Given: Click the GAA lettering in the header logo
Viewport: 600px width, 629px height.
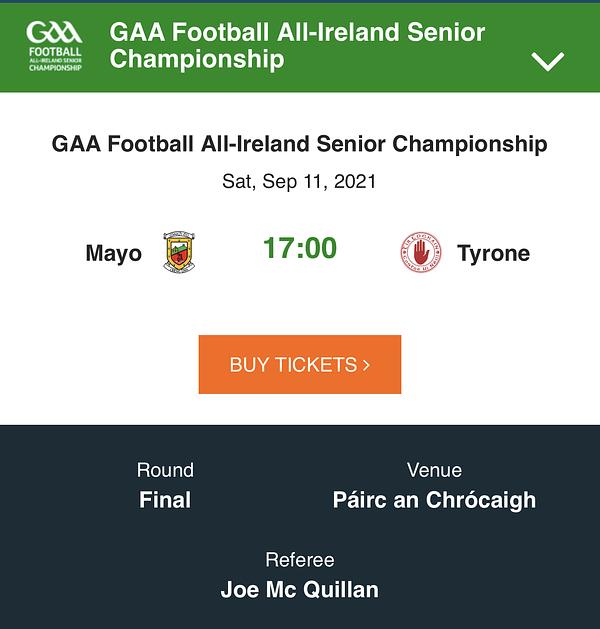Looking at the screenshot, I should pos(54,32).
